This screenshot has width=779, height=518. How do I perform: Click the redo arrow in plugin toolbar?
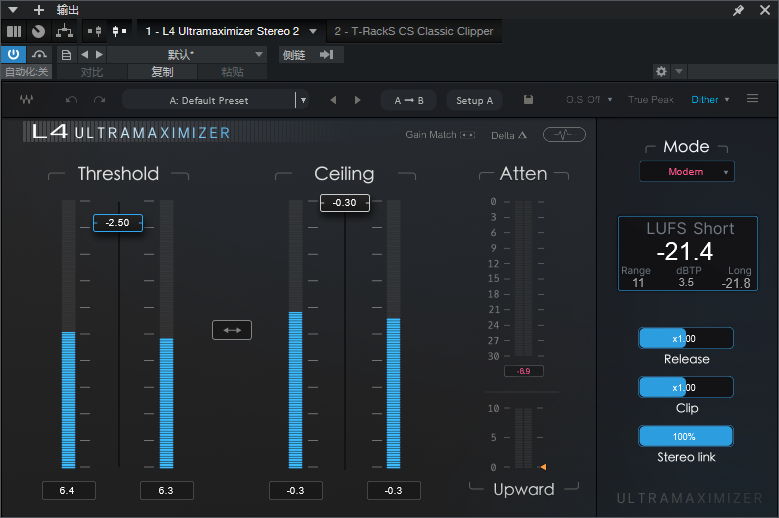point(99,100)
